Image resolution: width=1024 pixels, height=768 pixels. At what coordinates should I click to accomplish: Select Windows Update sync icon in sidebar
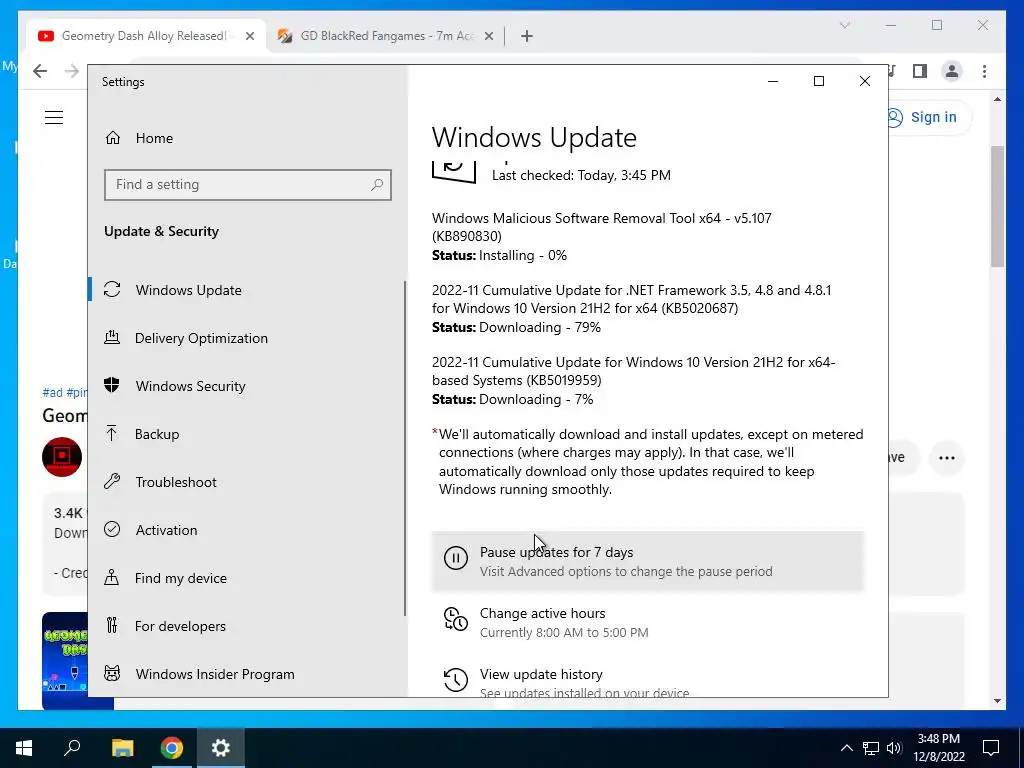tap(112, 289)
